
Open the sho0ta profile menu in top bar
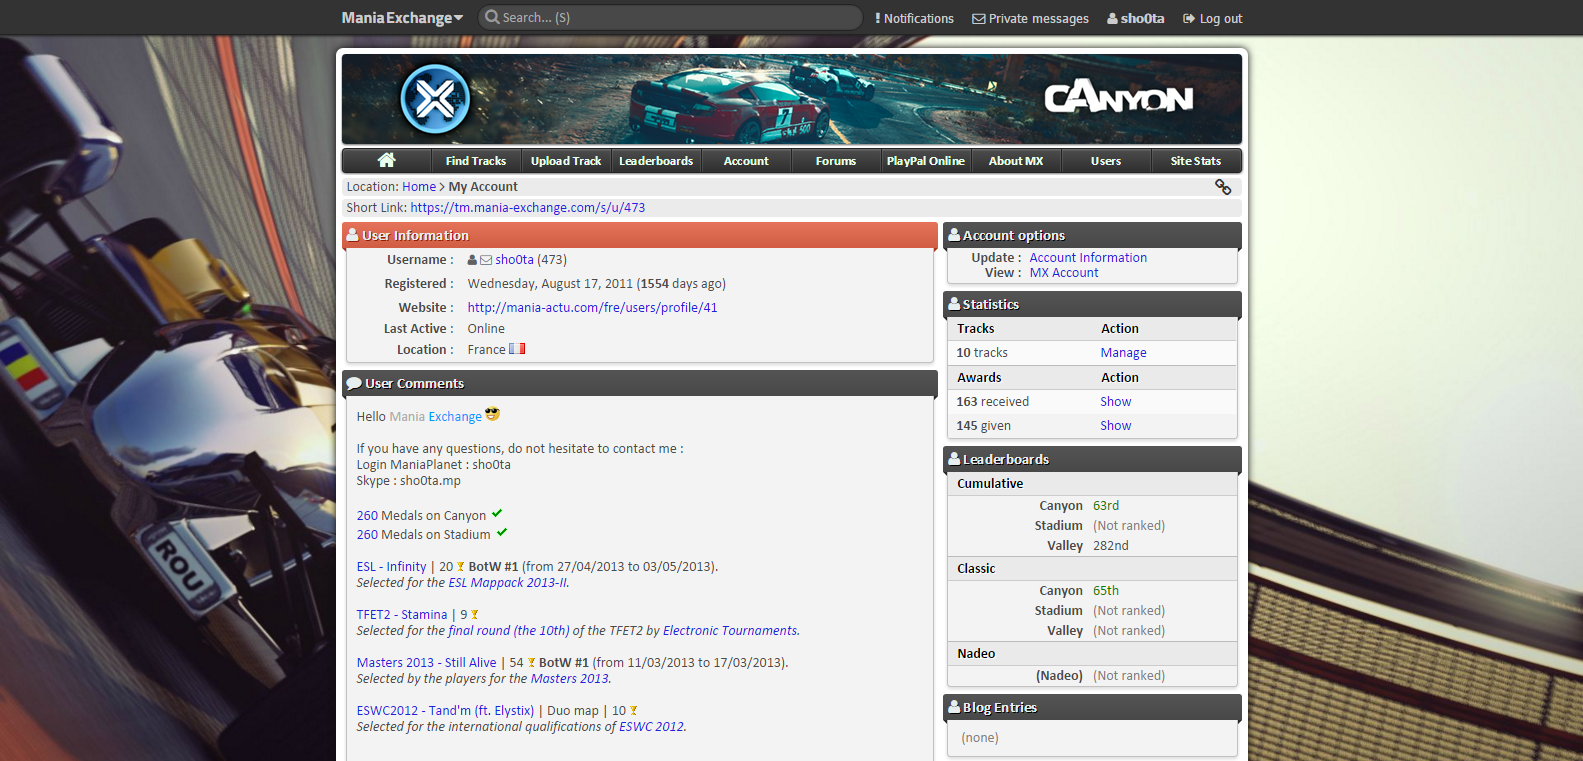[x=1135, y=18]
